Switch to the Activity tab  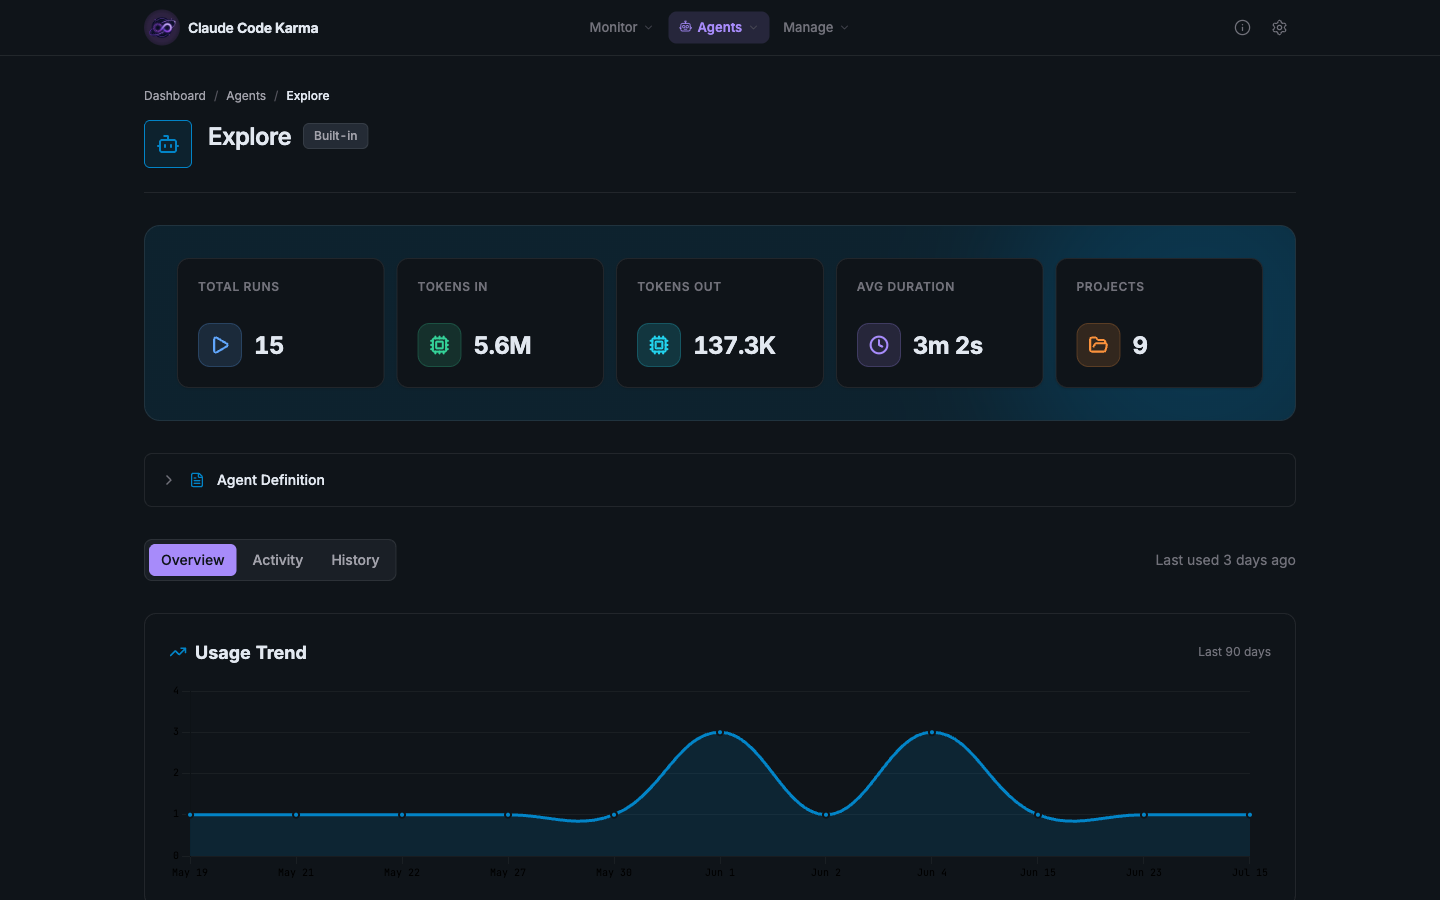point(278,560)
